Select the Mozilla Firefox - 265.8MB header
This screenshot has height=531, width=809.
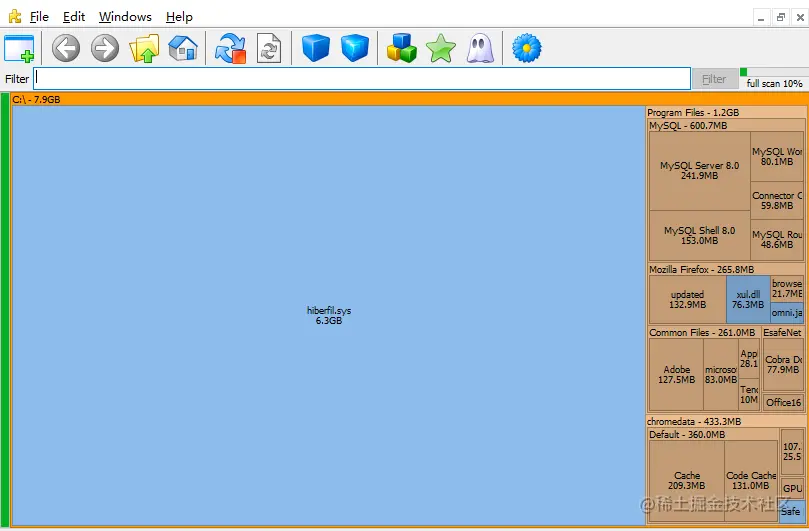(x=726, y=269)
